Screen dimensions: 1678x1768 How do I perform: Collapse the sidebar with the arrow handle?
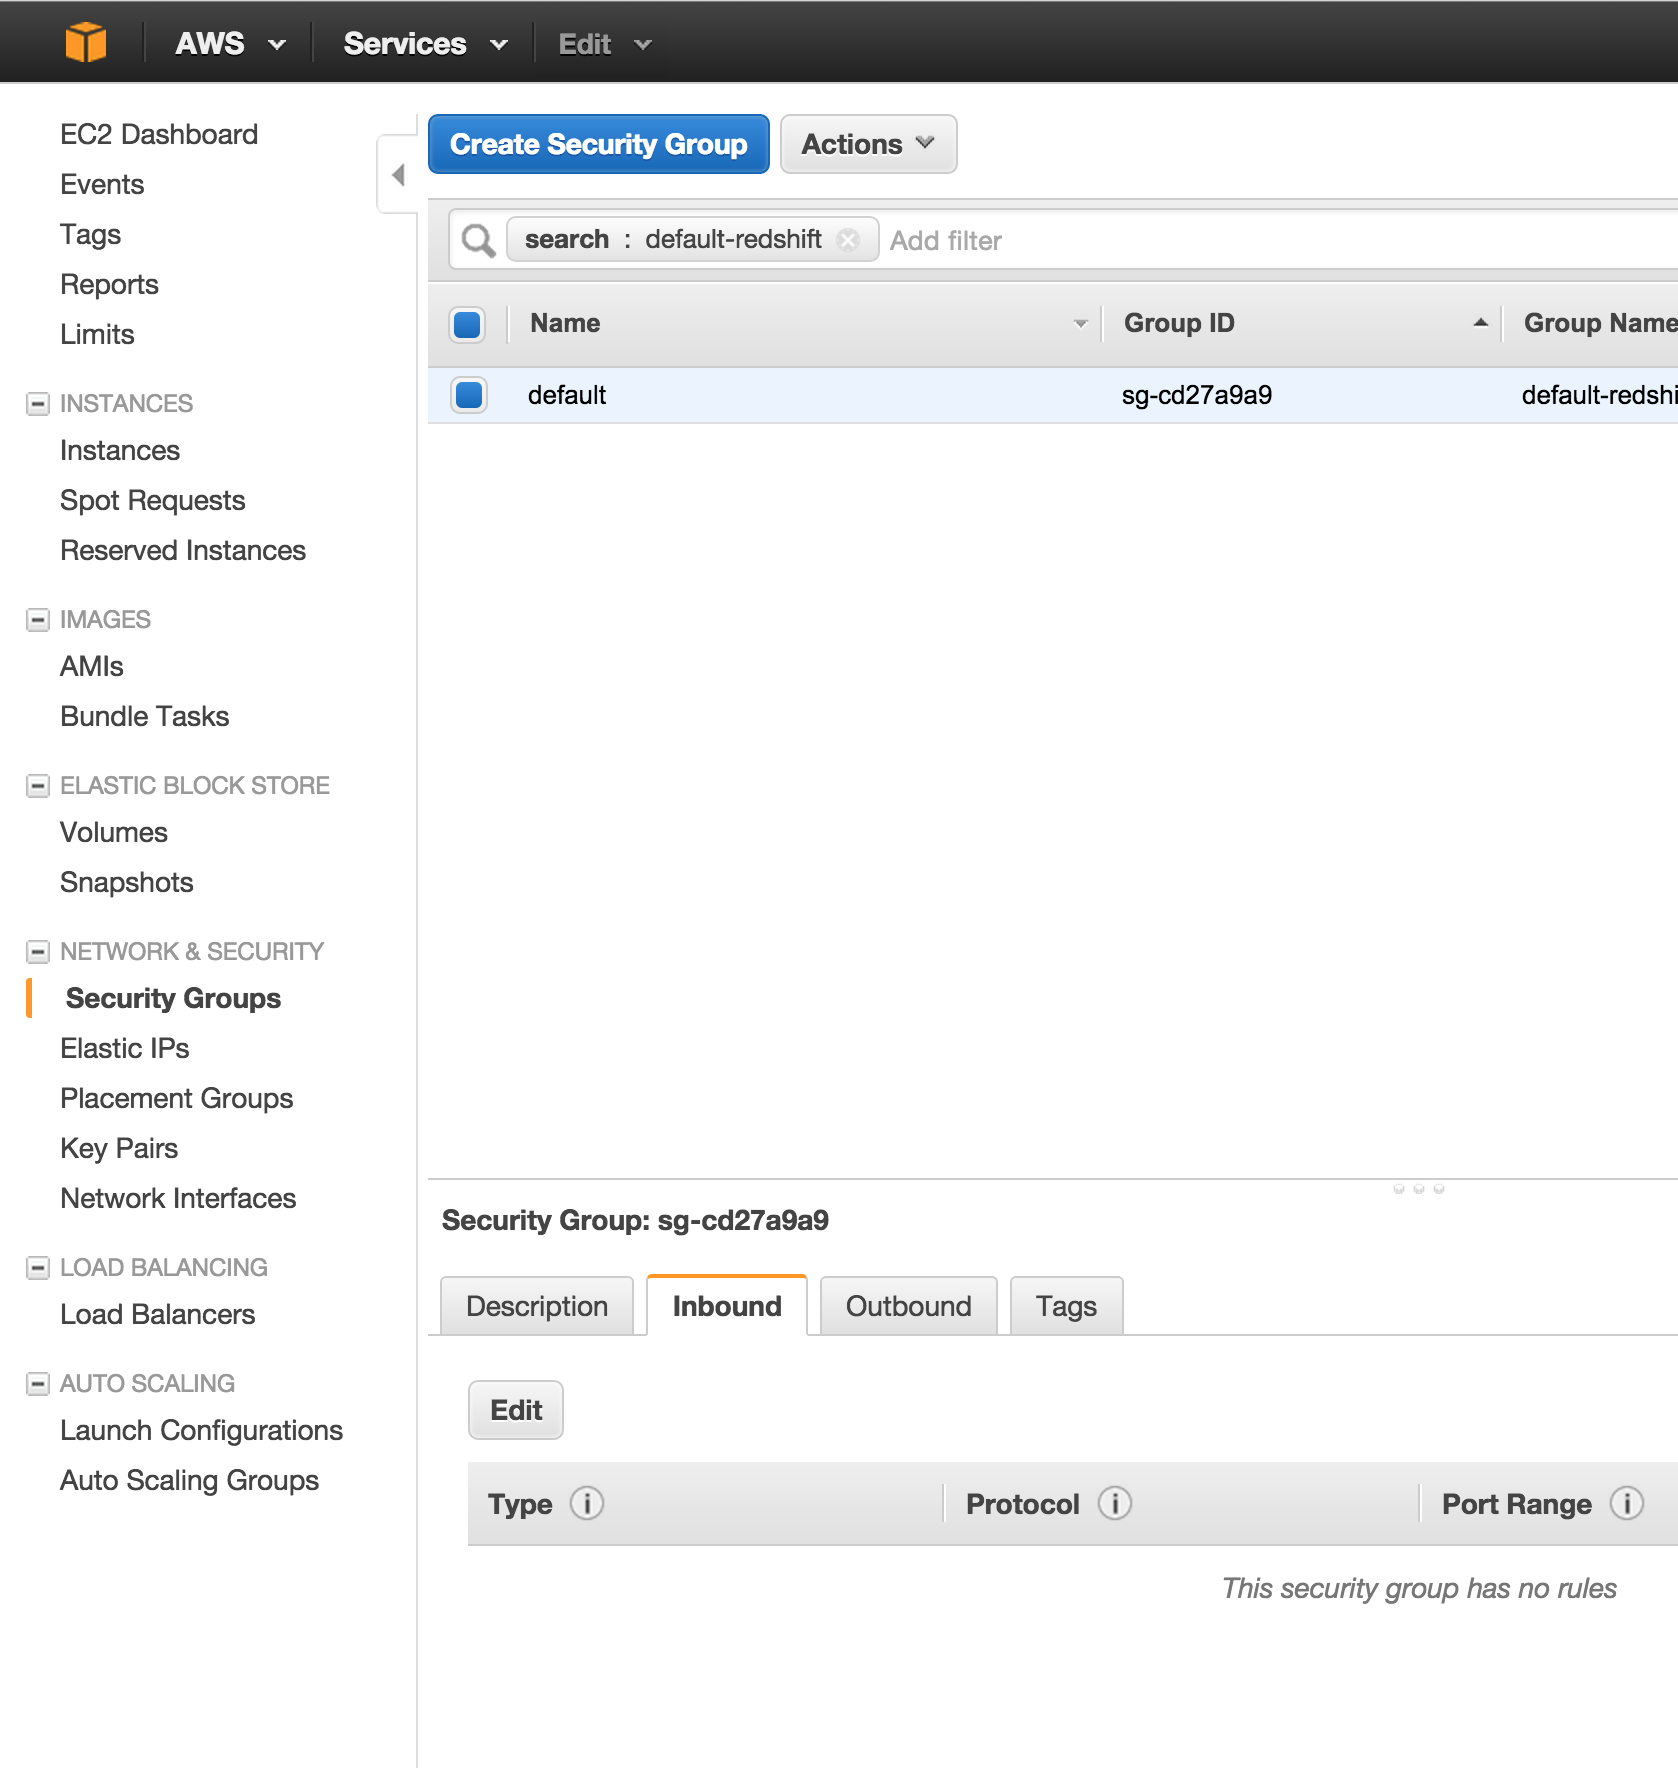pos(398,175)
